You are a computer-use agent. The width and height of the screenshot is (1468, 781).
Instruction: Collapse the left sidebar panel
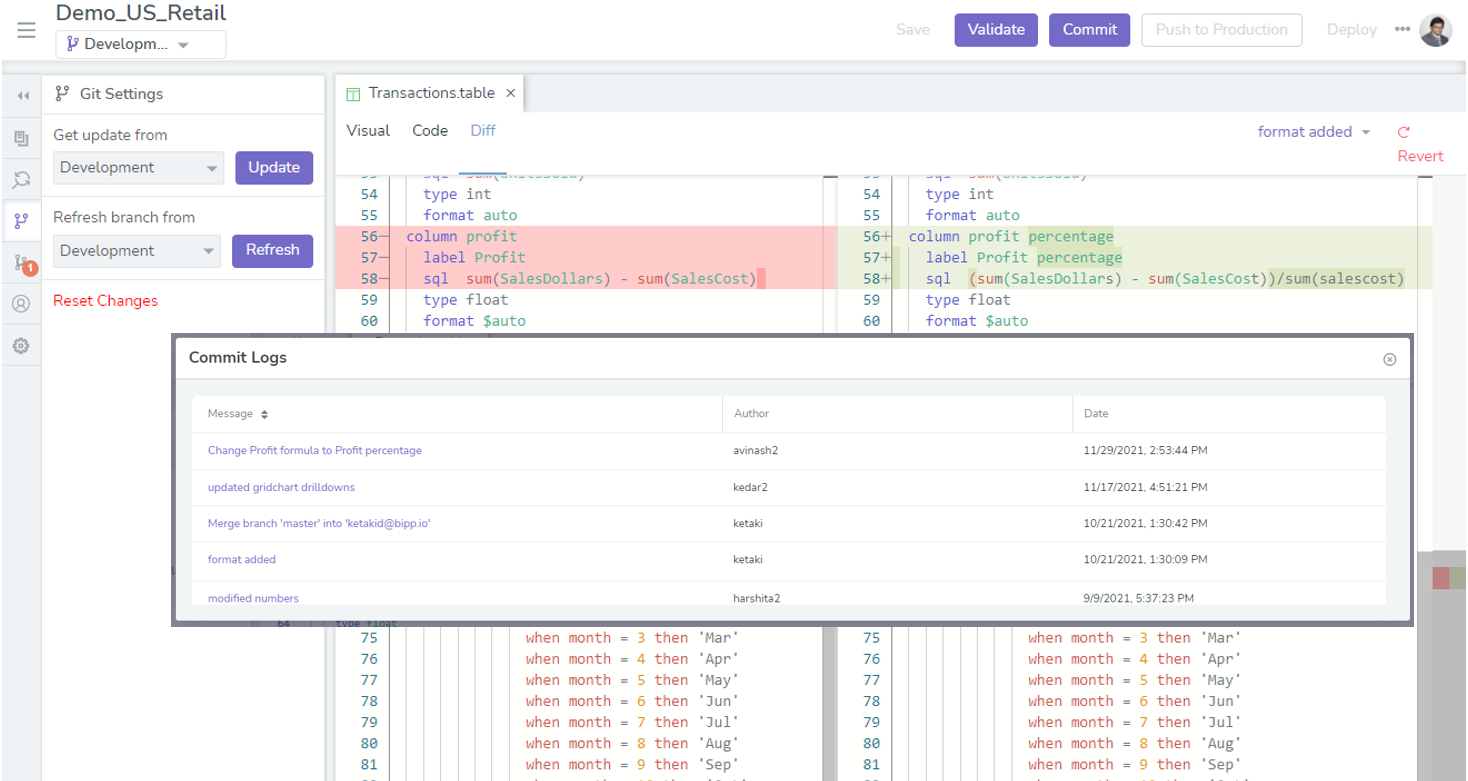[21, 94]
